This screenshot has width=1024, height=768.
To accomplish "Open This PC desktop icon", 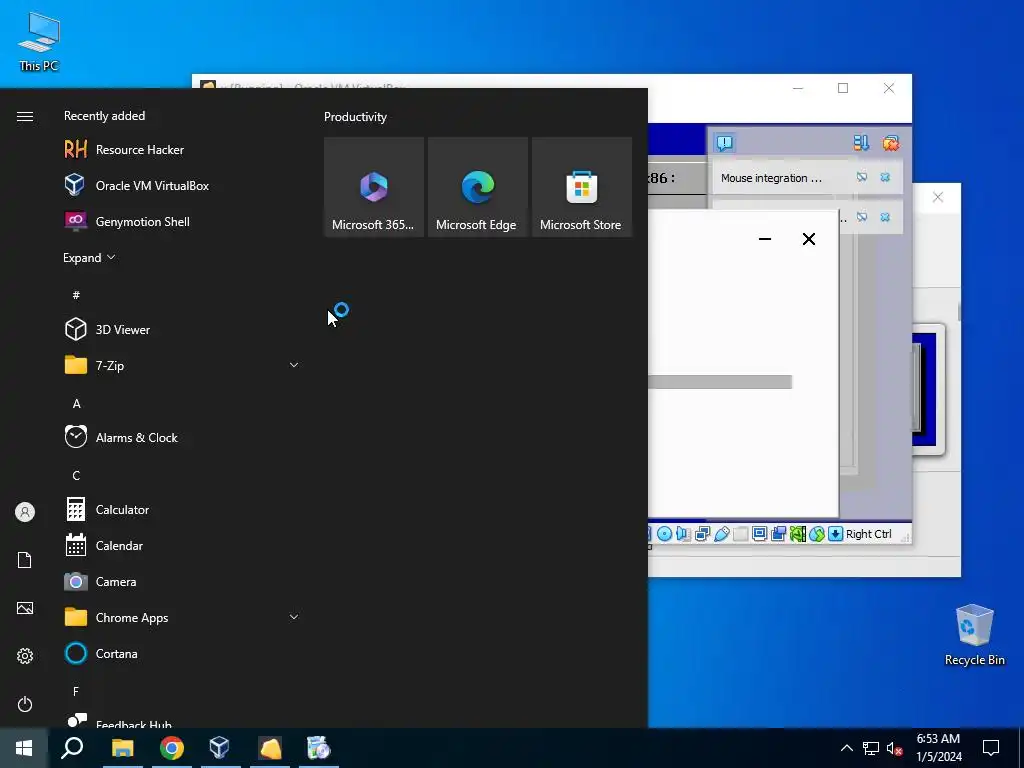I will pos(39,41).
